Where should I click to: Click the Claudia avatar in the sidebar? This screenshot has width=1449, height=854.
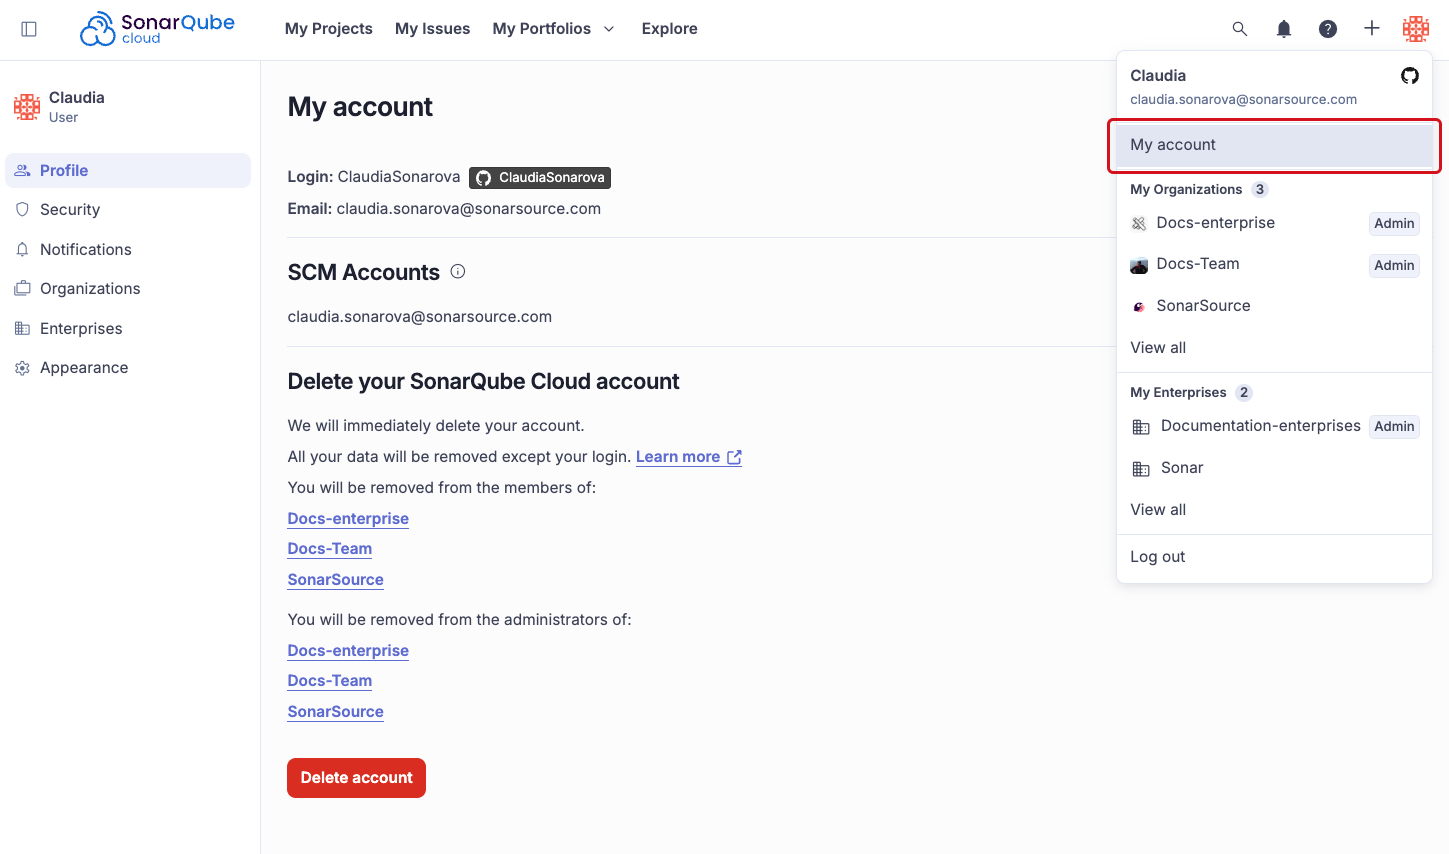point(27,107)
